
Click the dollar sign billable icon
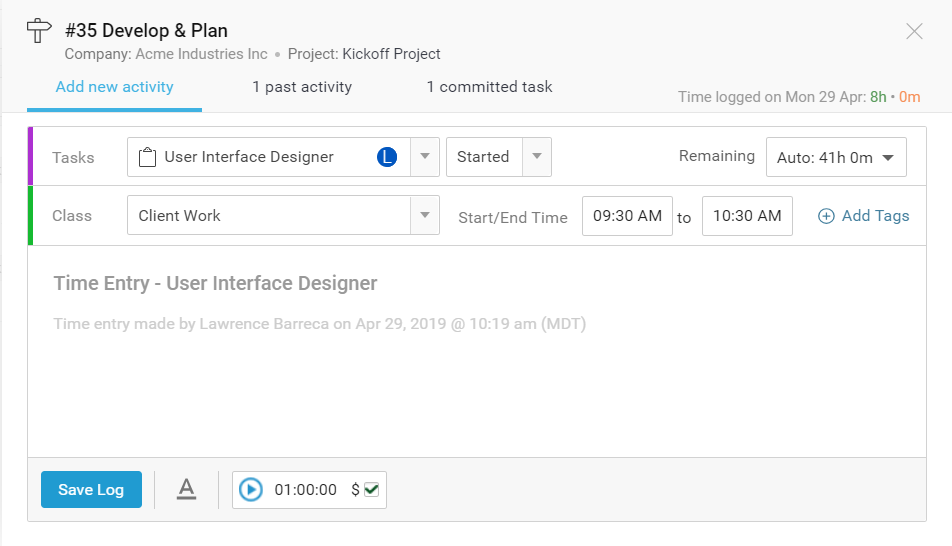[x=355, y=490]
